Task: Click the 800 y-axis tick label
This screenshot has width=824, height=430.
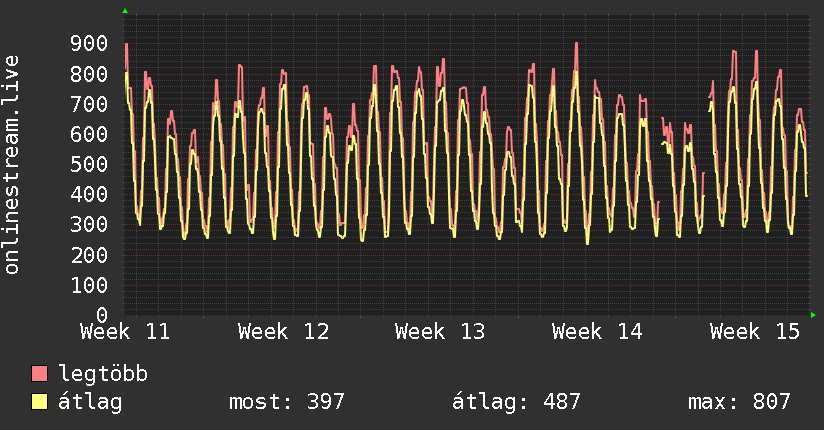Action: point(89,74)
